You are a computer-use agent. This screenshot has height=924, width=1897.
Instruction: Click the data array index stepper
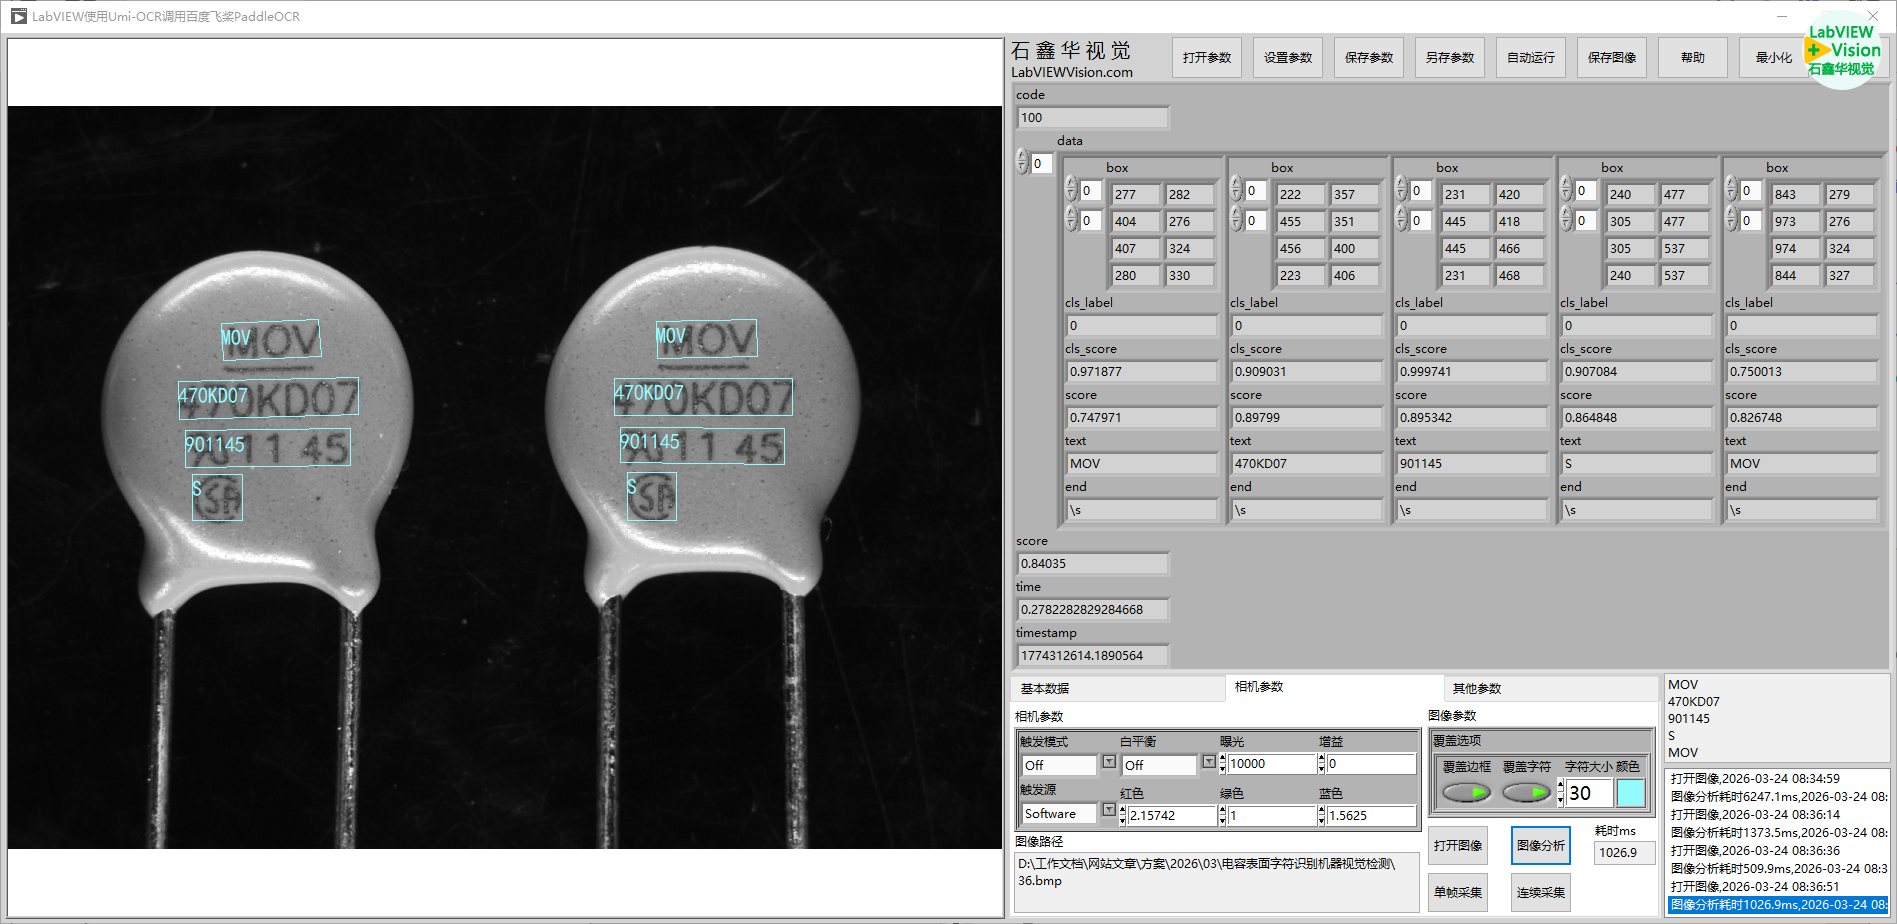click(1022, 163)
